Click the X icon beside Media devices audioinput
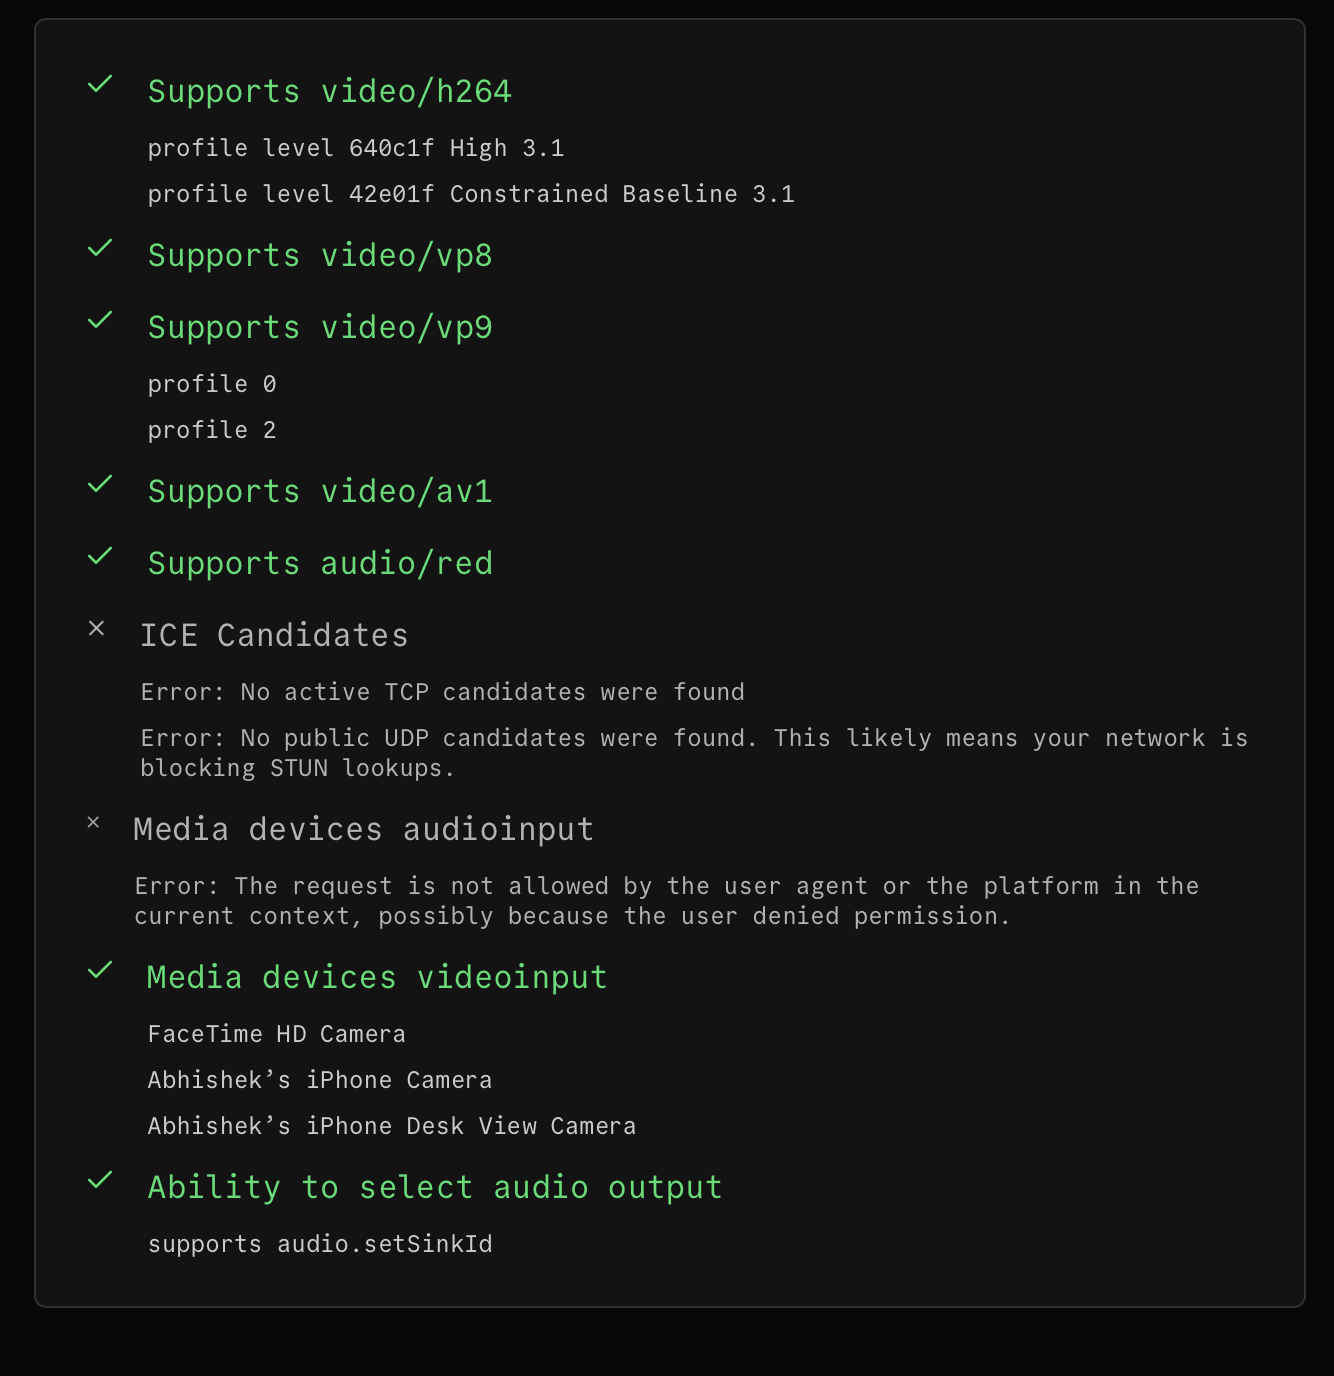Viewport: 1334px width, 1376px height. tap(93, 823)
